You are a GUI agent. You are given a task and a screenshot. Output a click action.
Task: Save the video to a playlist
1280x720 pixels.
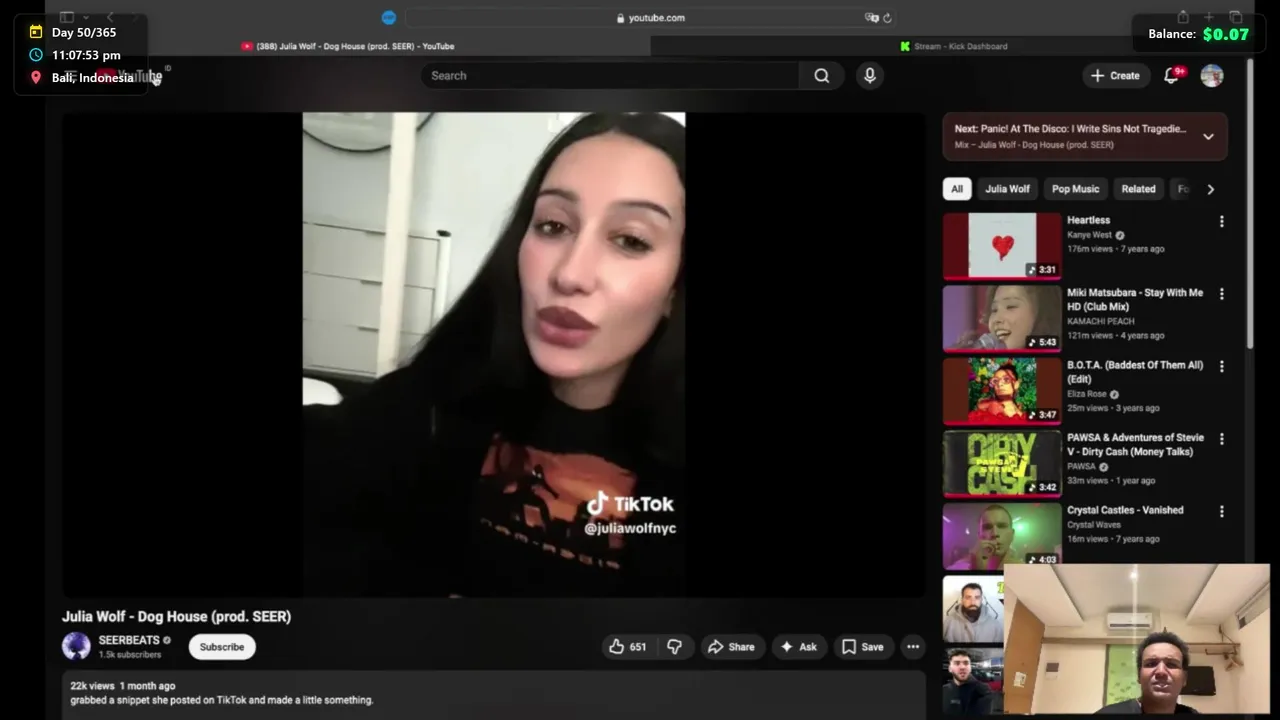coord(862,647)
